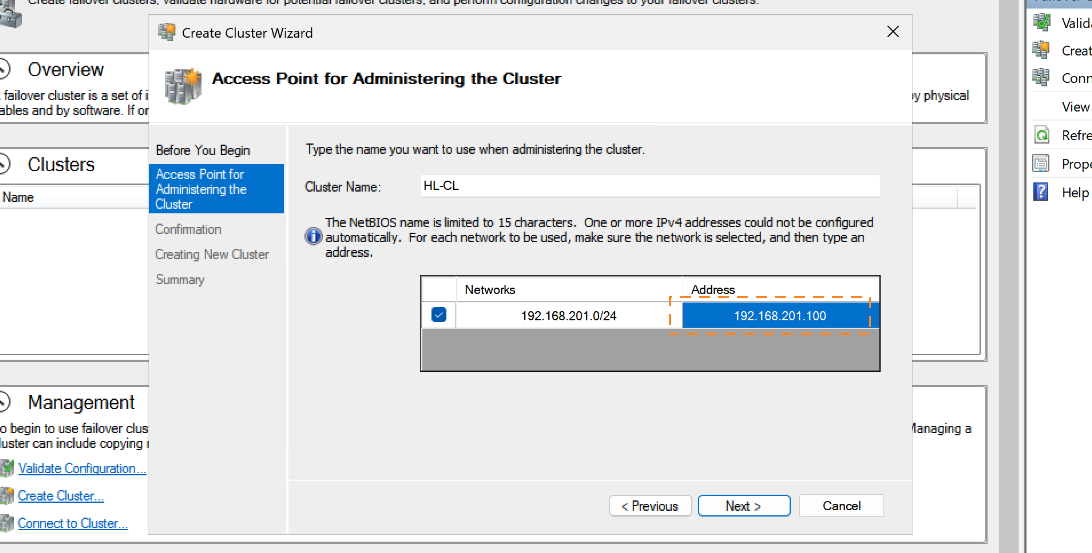Screen dimensions: 1092x553
Task: Click the Connect to Cluster icon in Actions pane
Action: (x=1042, y=78)
